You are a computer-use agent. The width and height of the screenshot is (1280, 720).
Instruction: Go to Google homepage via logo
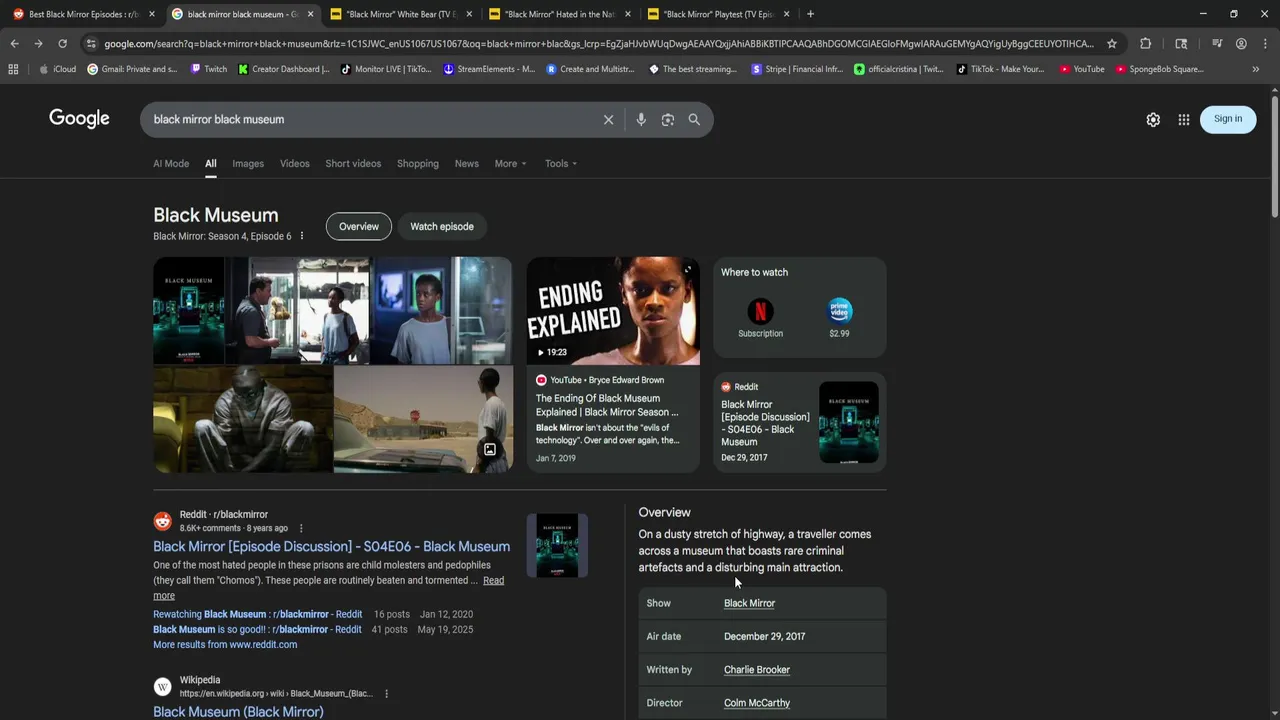79,119
